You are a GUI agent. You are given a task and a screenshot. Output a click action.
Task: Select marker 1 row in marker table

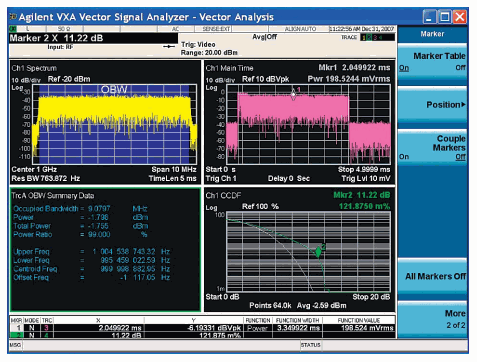coord(203,328)
